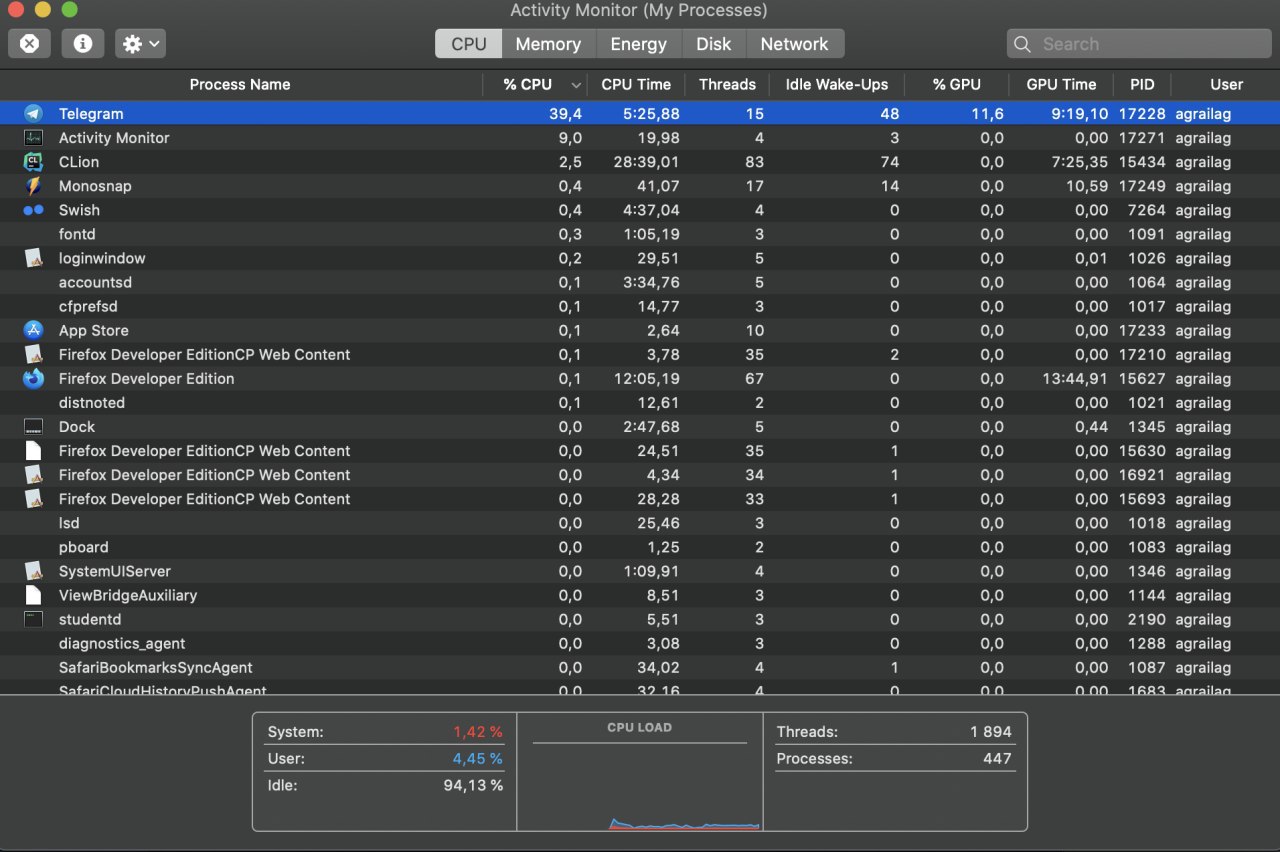Click the User CPU value 4,45 %
Viewport: 1280px width, 852px height.
tap(478, 759)
